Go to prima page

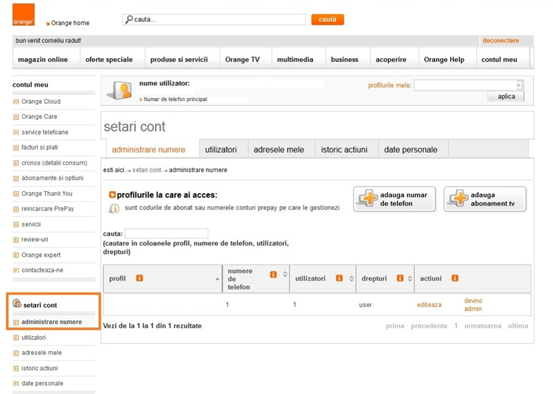[395, 326]
